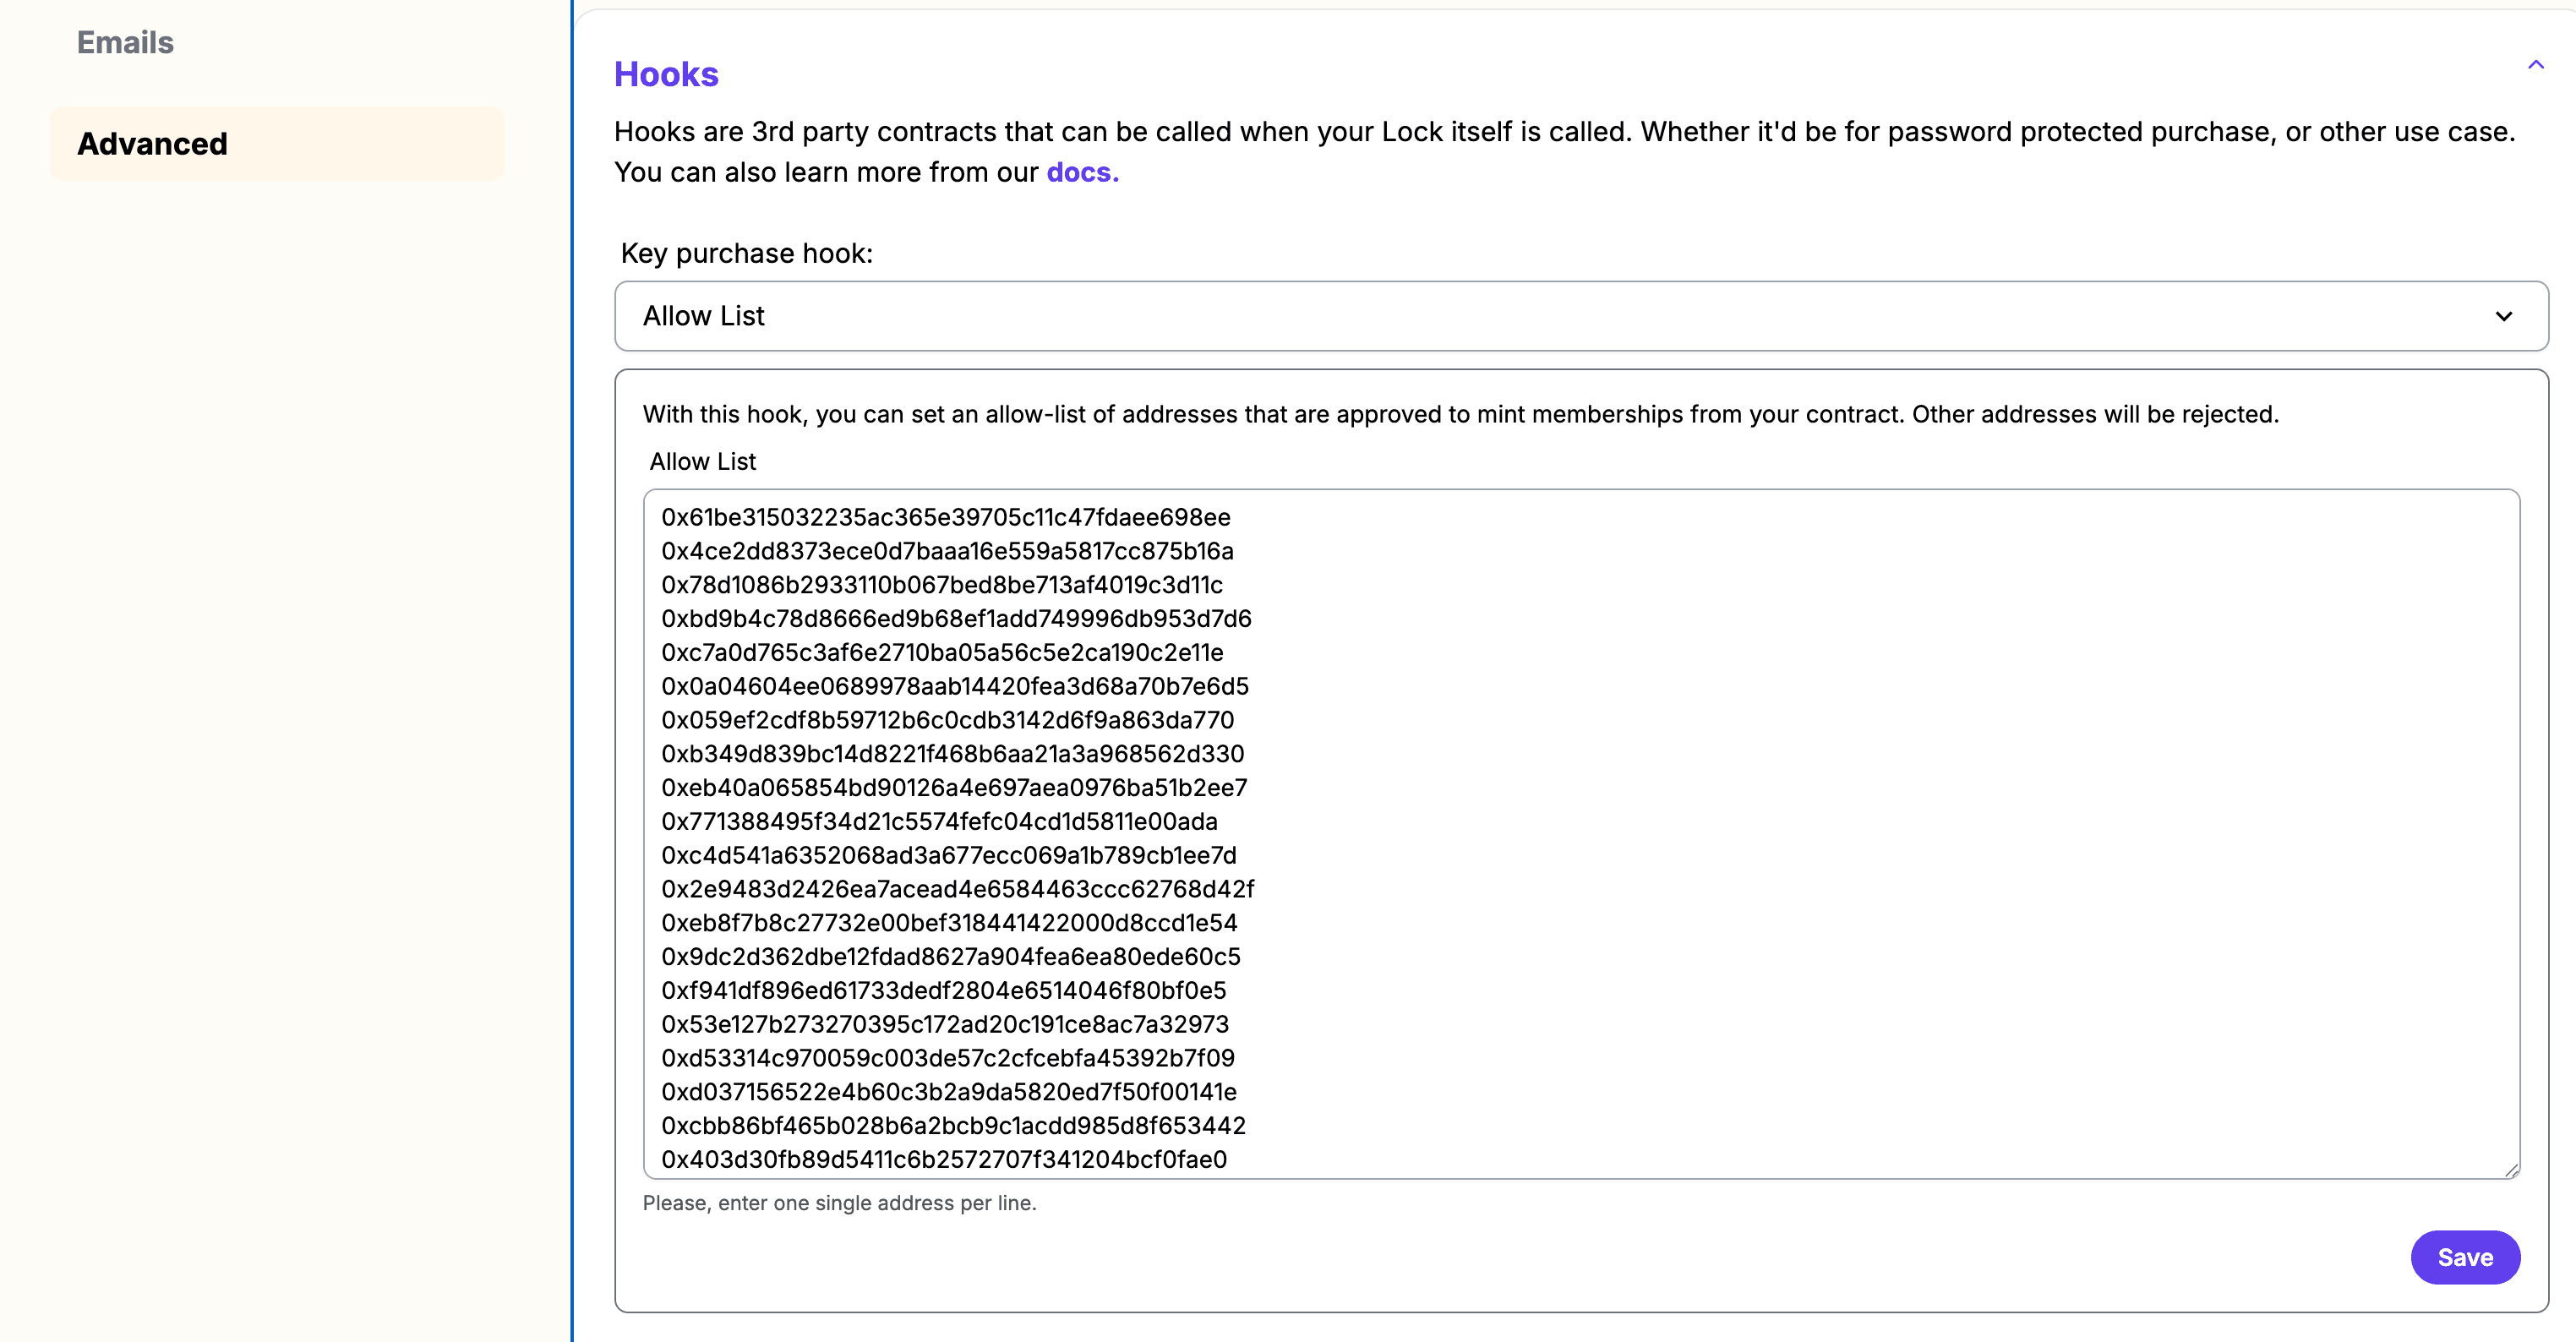Click the address line beginning 0x0a04604ee

955,686
